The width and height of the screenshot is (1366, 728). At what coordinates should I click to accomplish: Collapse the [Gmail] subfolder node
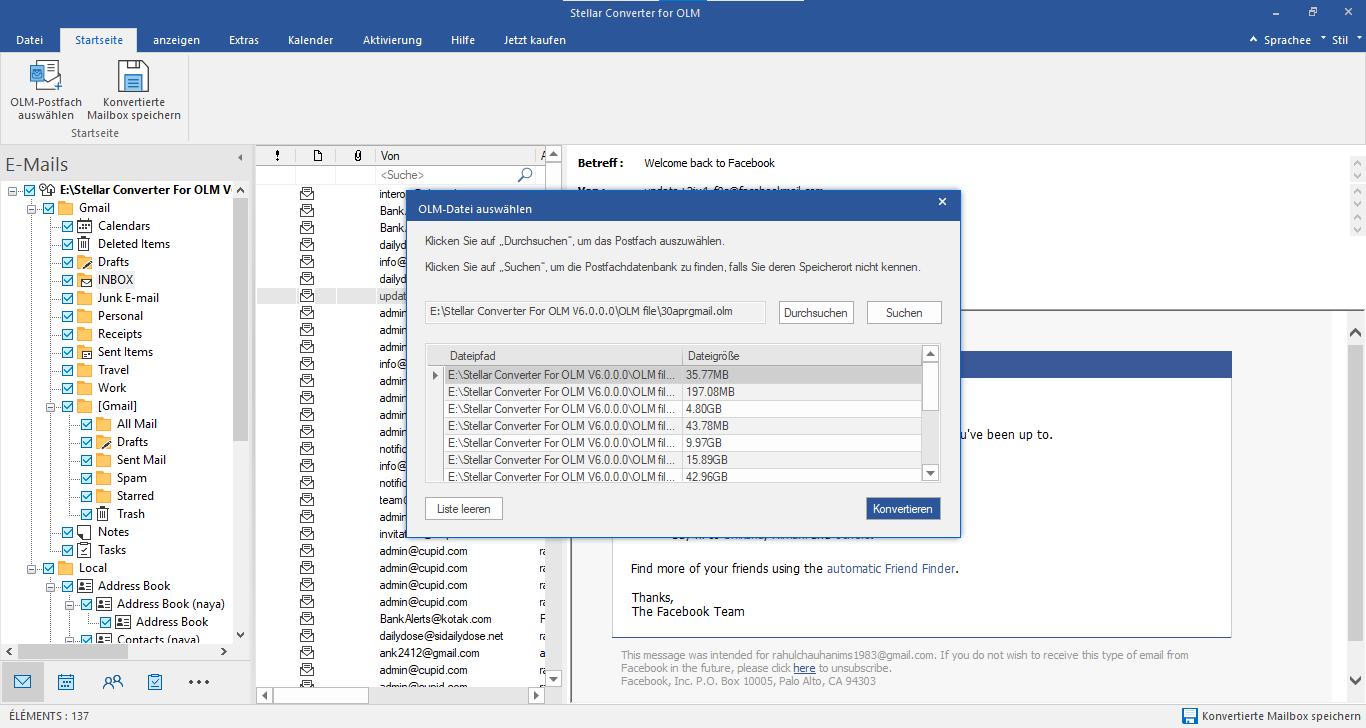click(x=52, y=406)
